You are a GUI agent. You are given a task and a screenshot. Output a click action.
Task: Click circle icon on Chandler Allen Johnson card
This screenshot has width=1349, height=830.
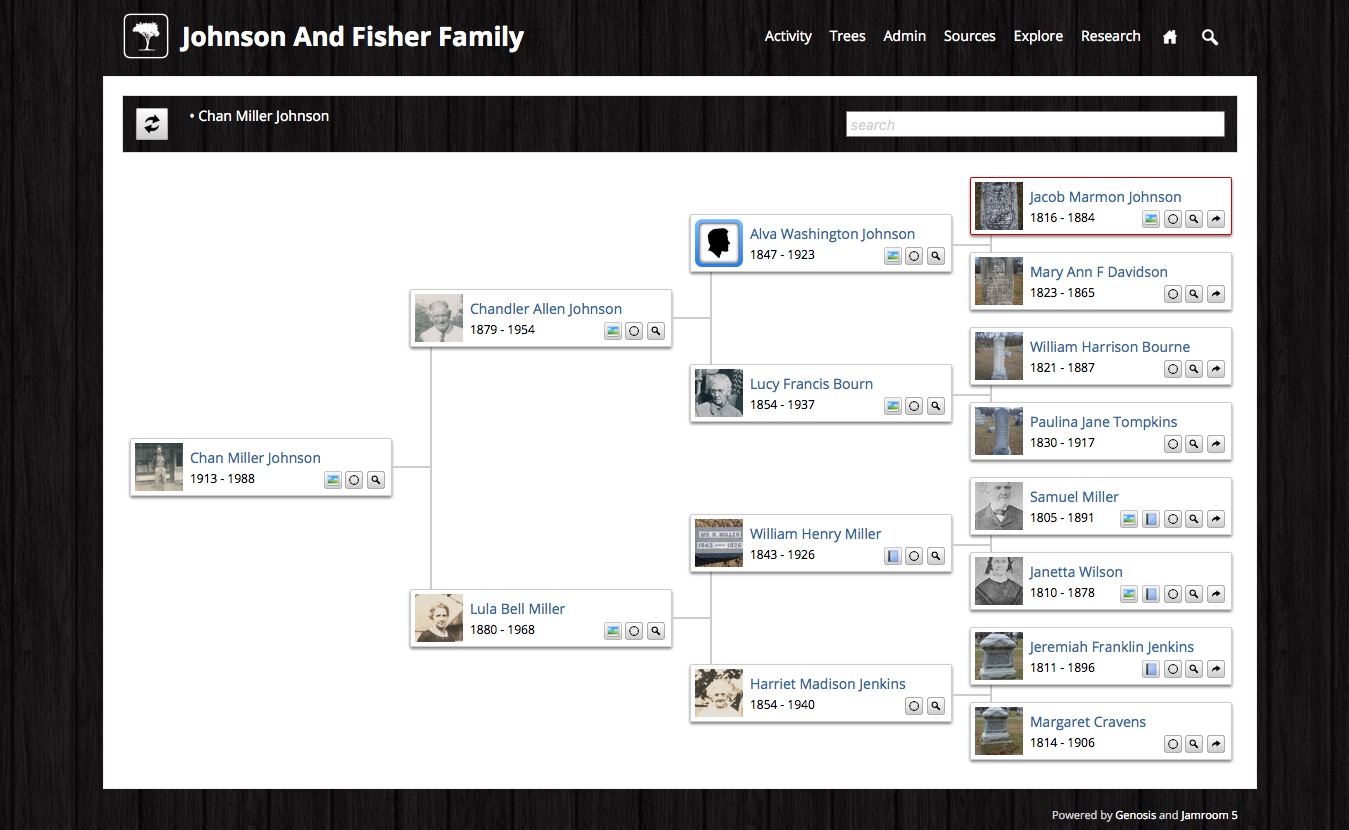pyautogui.click(x=634, y=331)
